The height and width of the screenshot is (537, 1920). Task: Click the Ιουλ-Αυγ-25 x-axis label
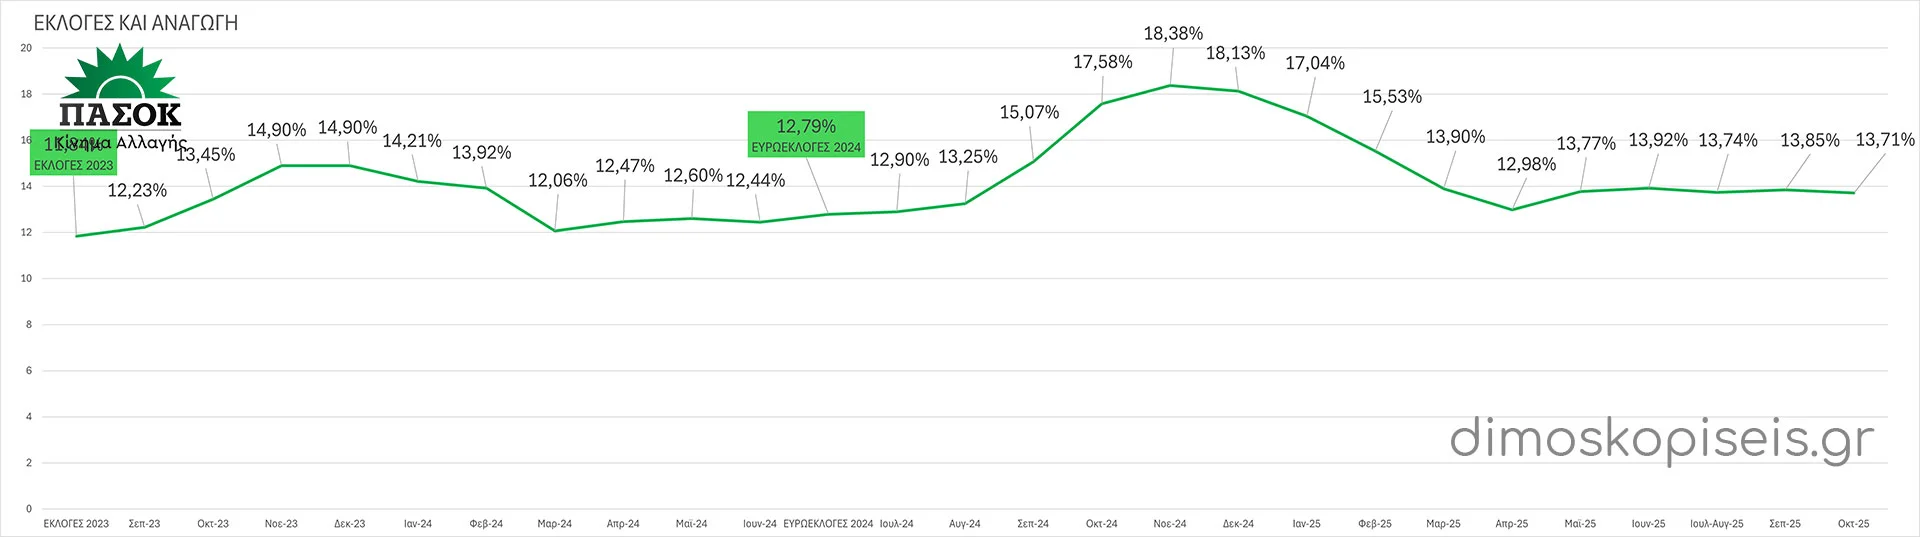point(1716,524)
